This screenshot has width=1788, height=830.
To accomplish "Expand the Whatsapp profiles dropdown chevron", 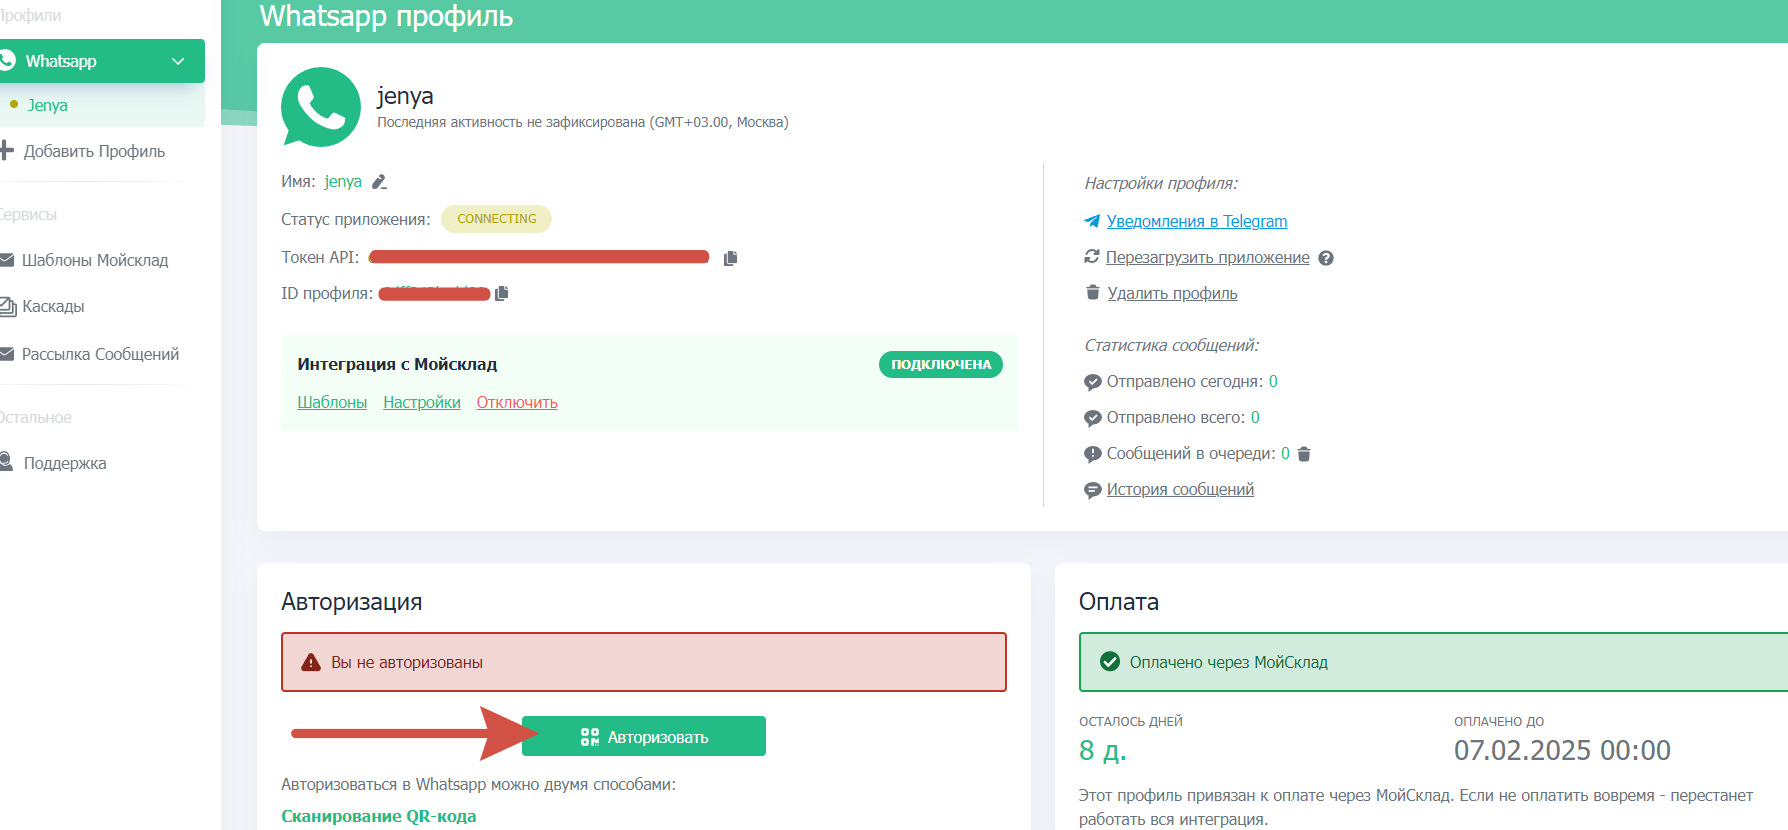I will pos(178,61).
